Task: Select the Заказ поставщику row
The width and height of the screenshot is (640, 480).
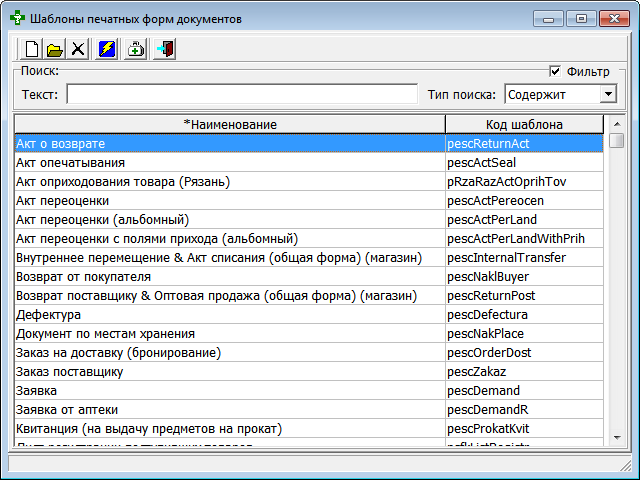Action: [229, 372]
